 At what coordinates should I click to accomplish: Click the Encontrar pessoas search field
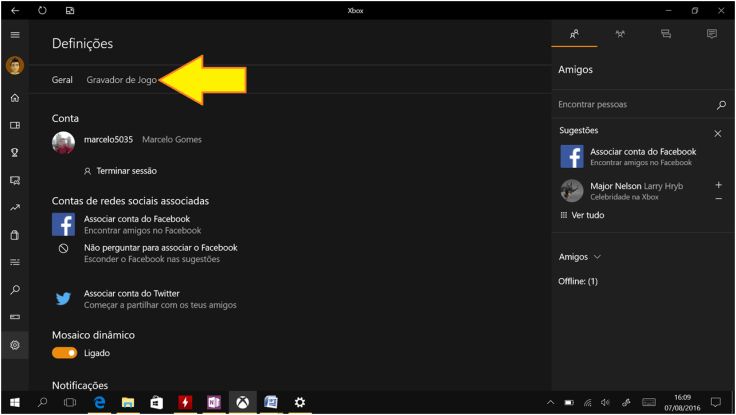pyautogui.click(x=635, y=104)
